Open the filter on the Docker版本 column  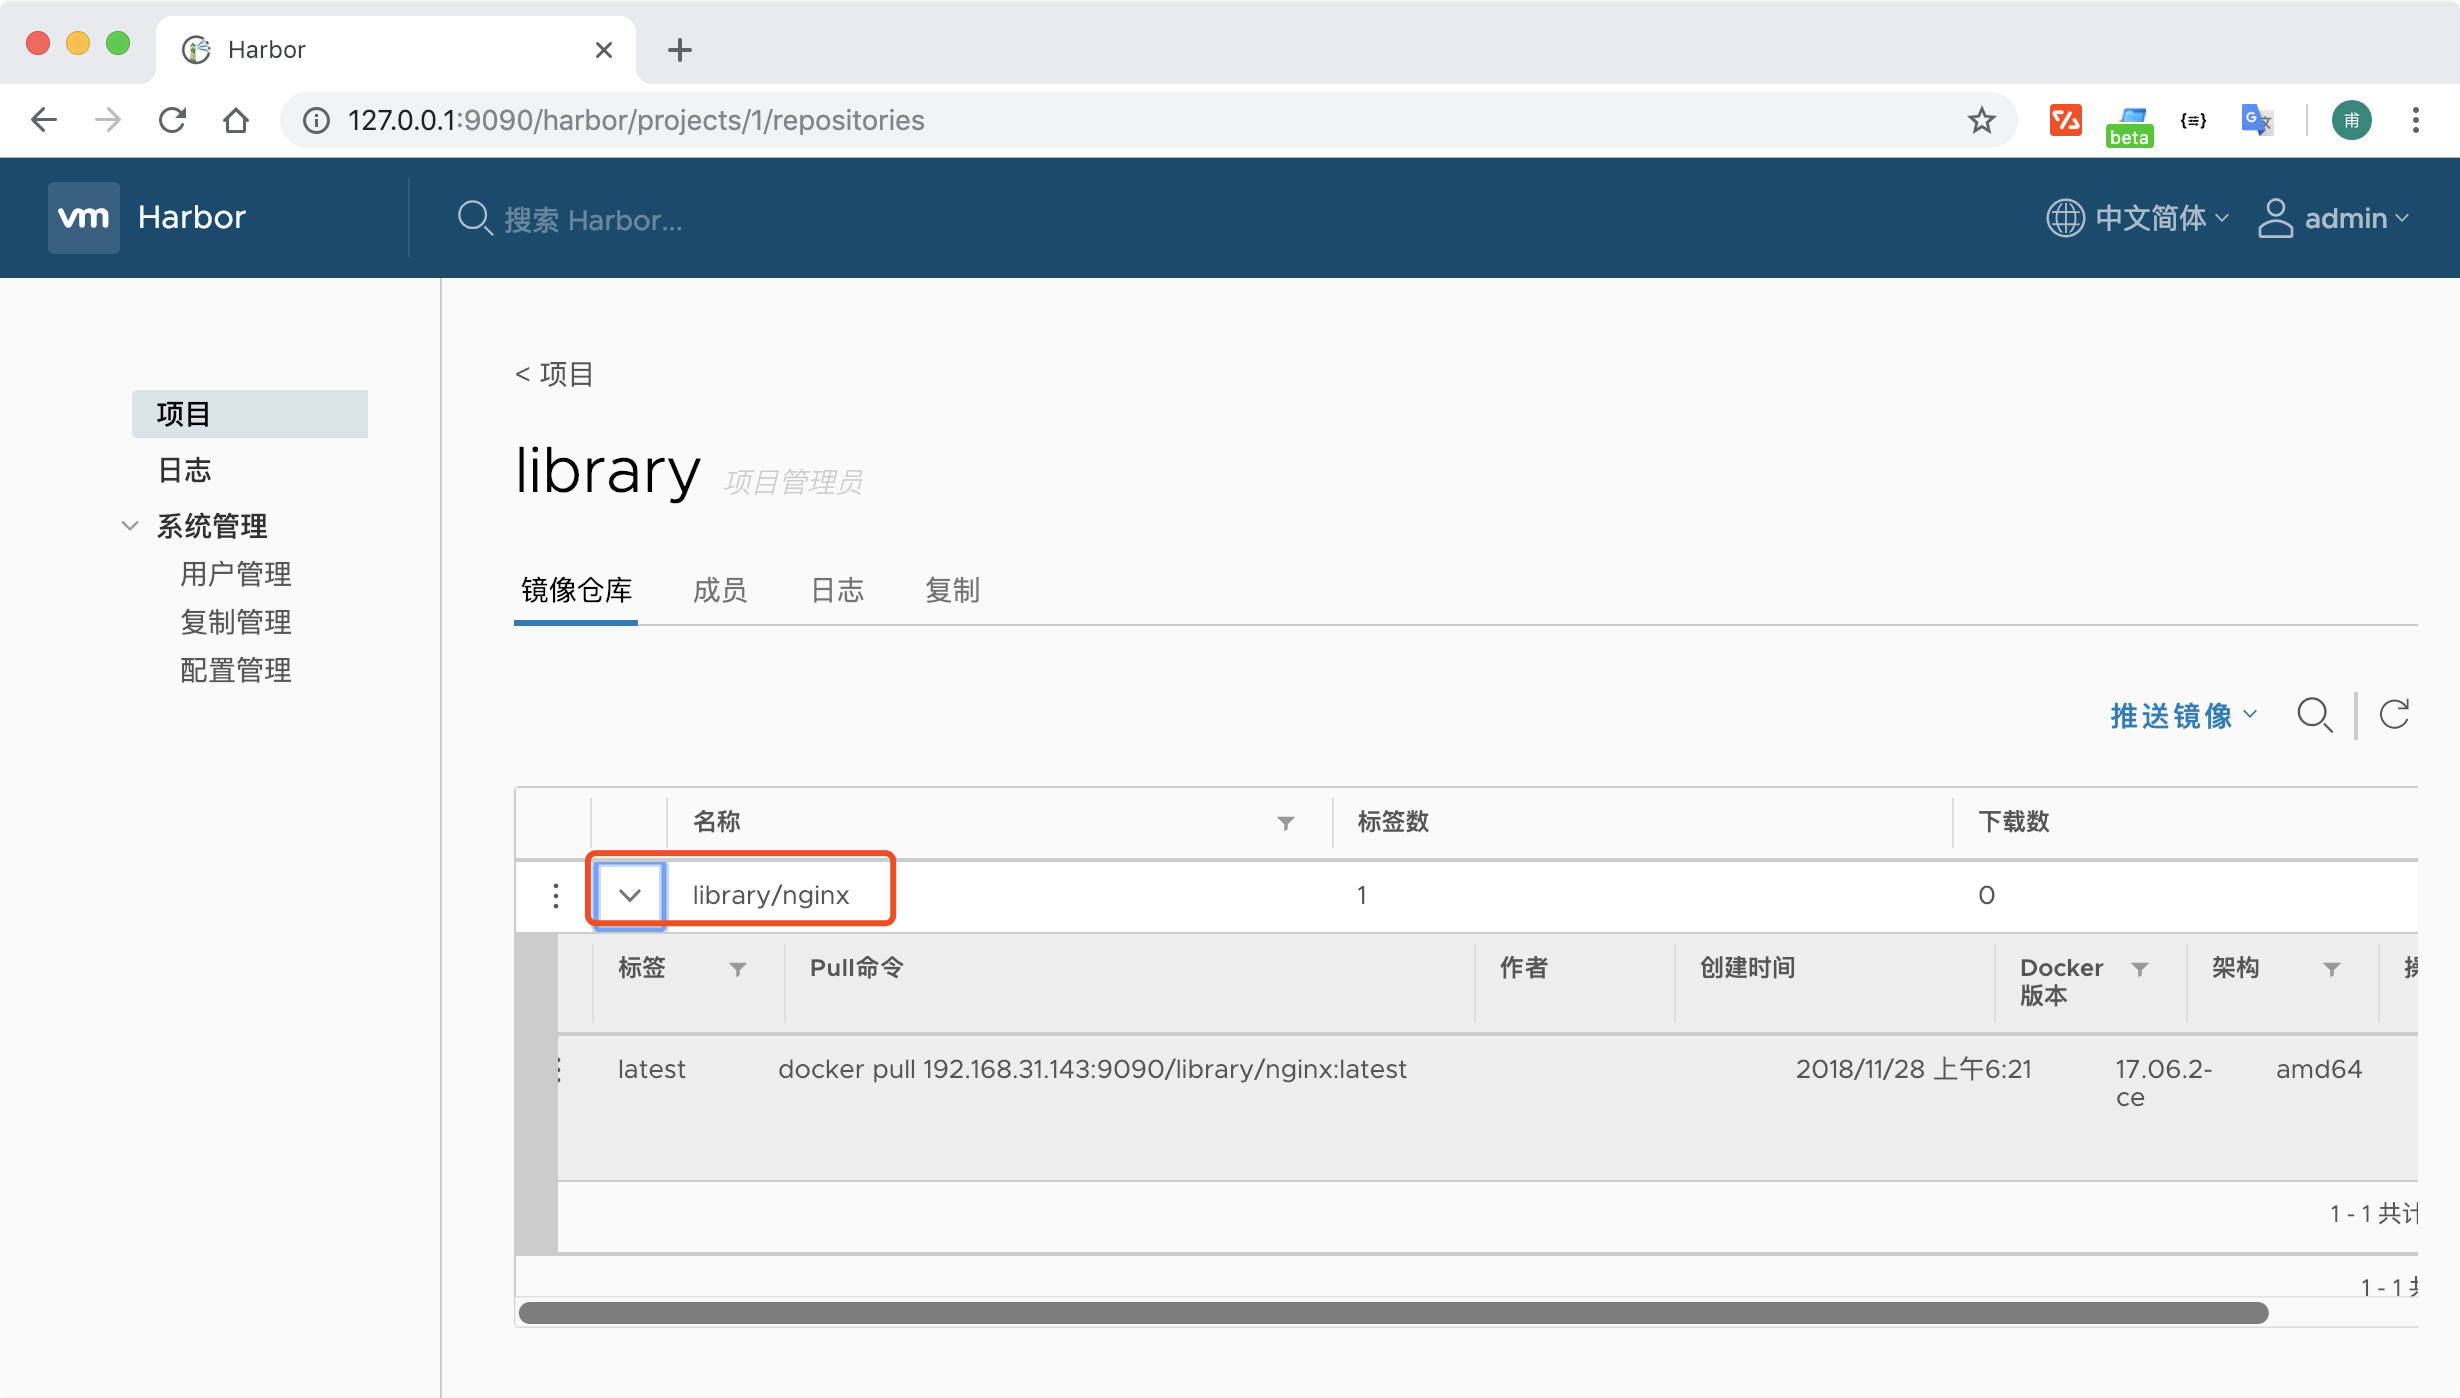coord(2140,969)
